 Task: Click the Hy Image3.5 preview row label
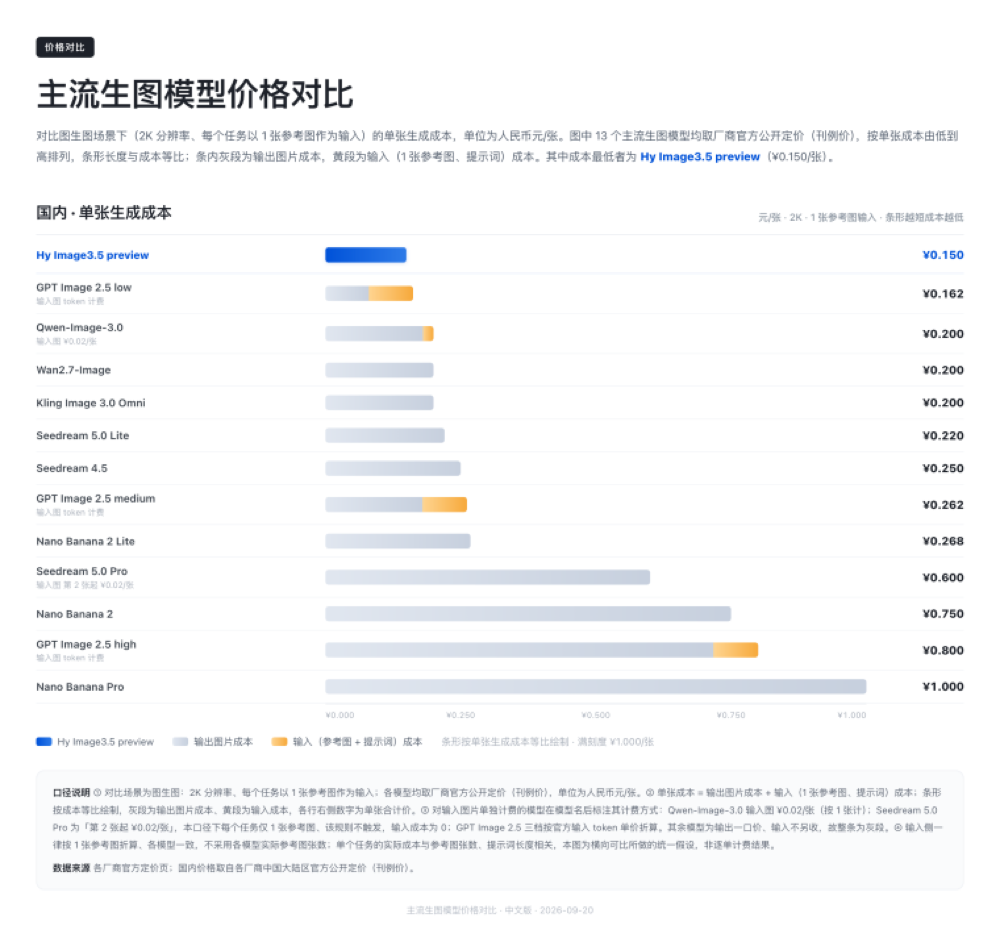click(x=92, y=255)
